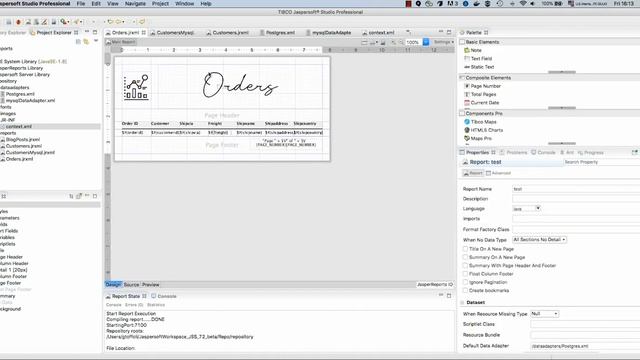640x360 pixels.
Task: Collapse the Composite Elements palette group
Action: [x=462, y=78]
